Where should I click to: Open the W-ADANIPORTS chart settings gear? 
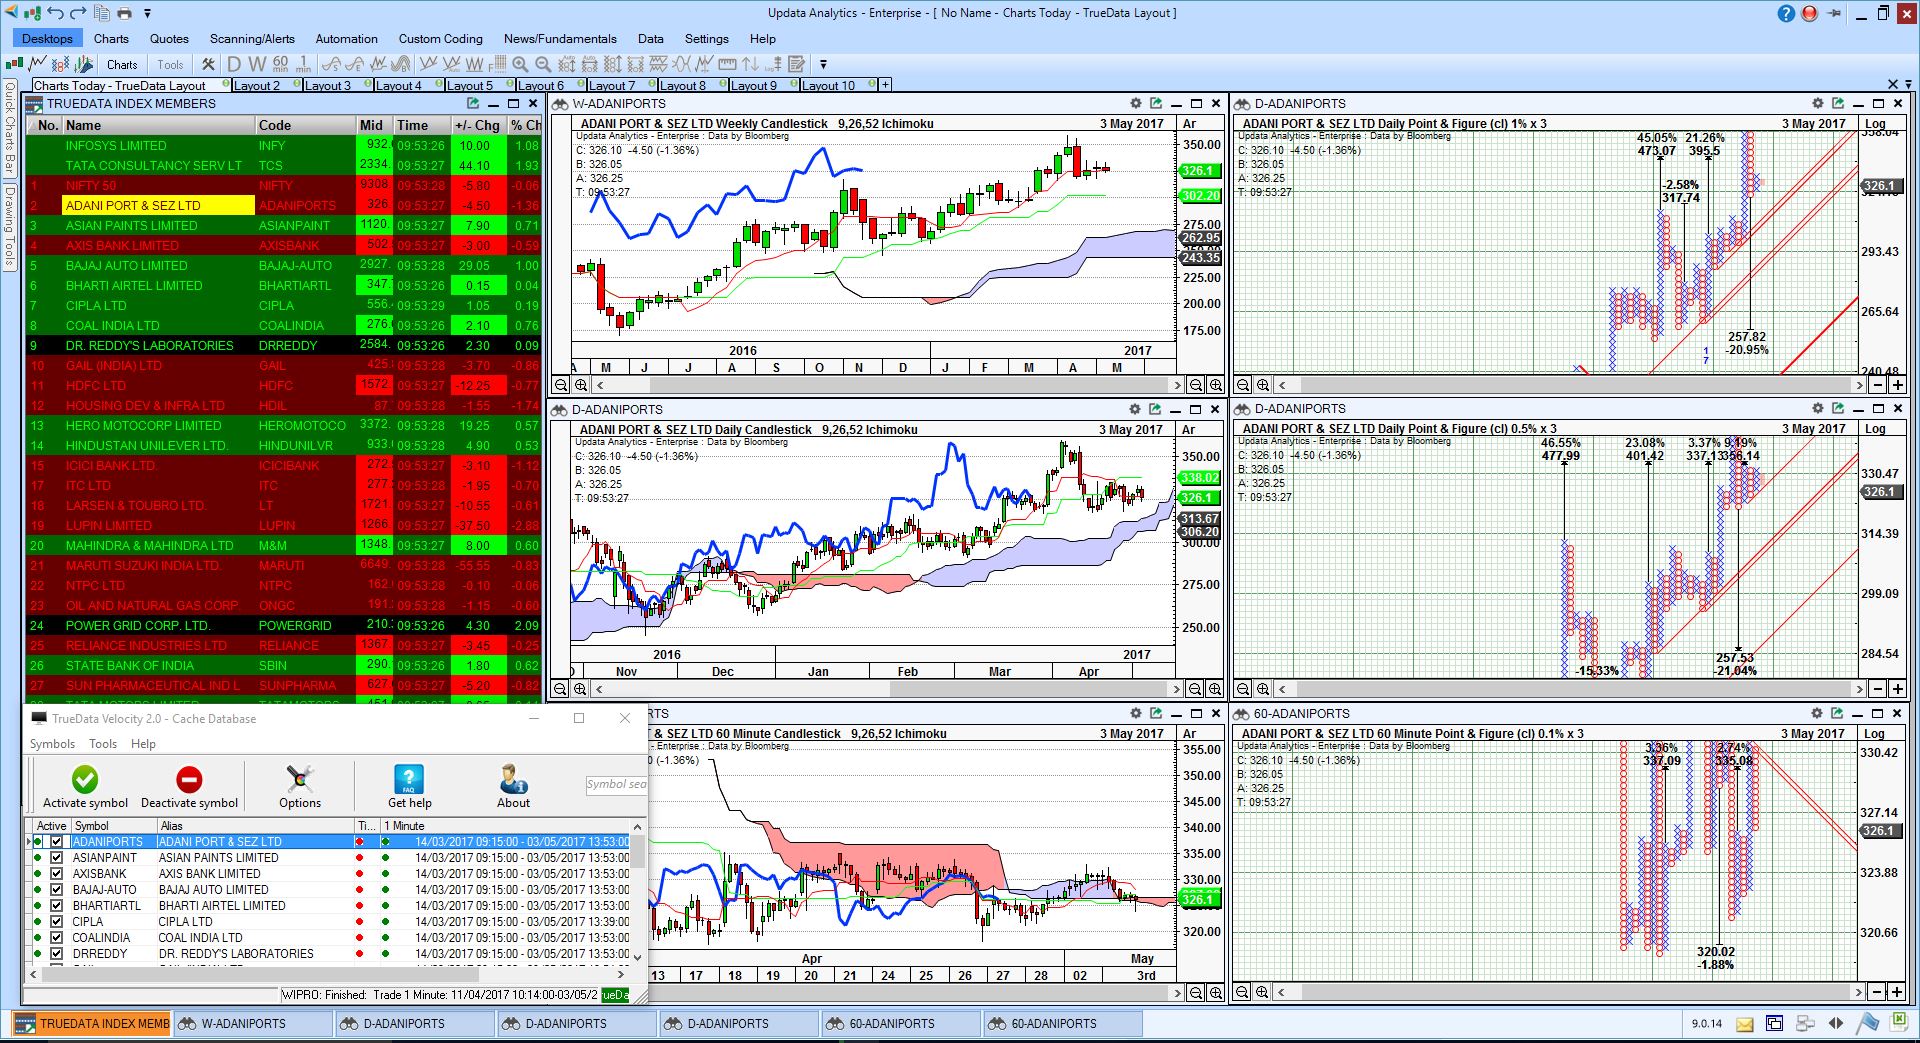tap(1136, 103)
